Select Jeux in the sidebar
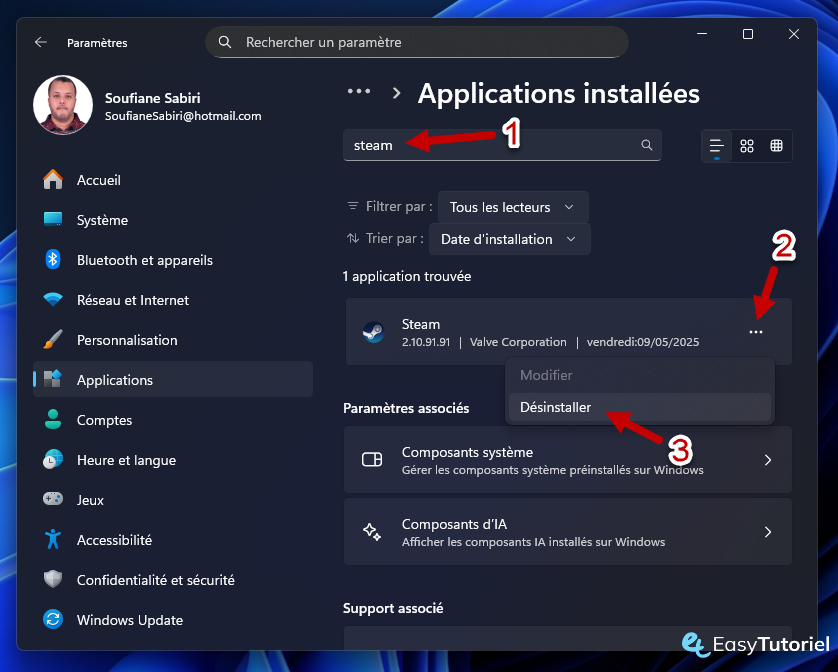 click(90, 500)
